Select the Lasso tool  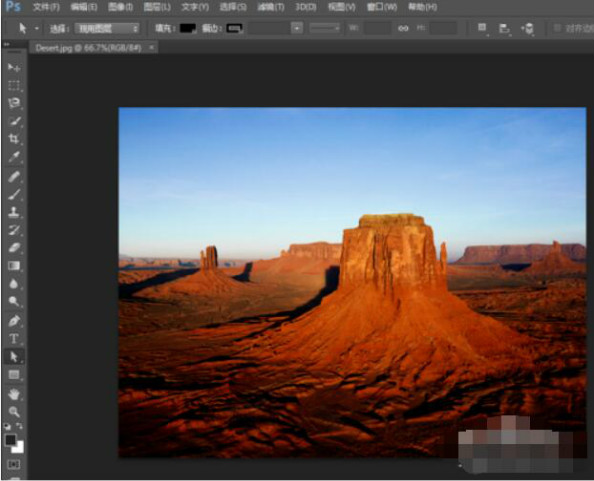point(14,103)
